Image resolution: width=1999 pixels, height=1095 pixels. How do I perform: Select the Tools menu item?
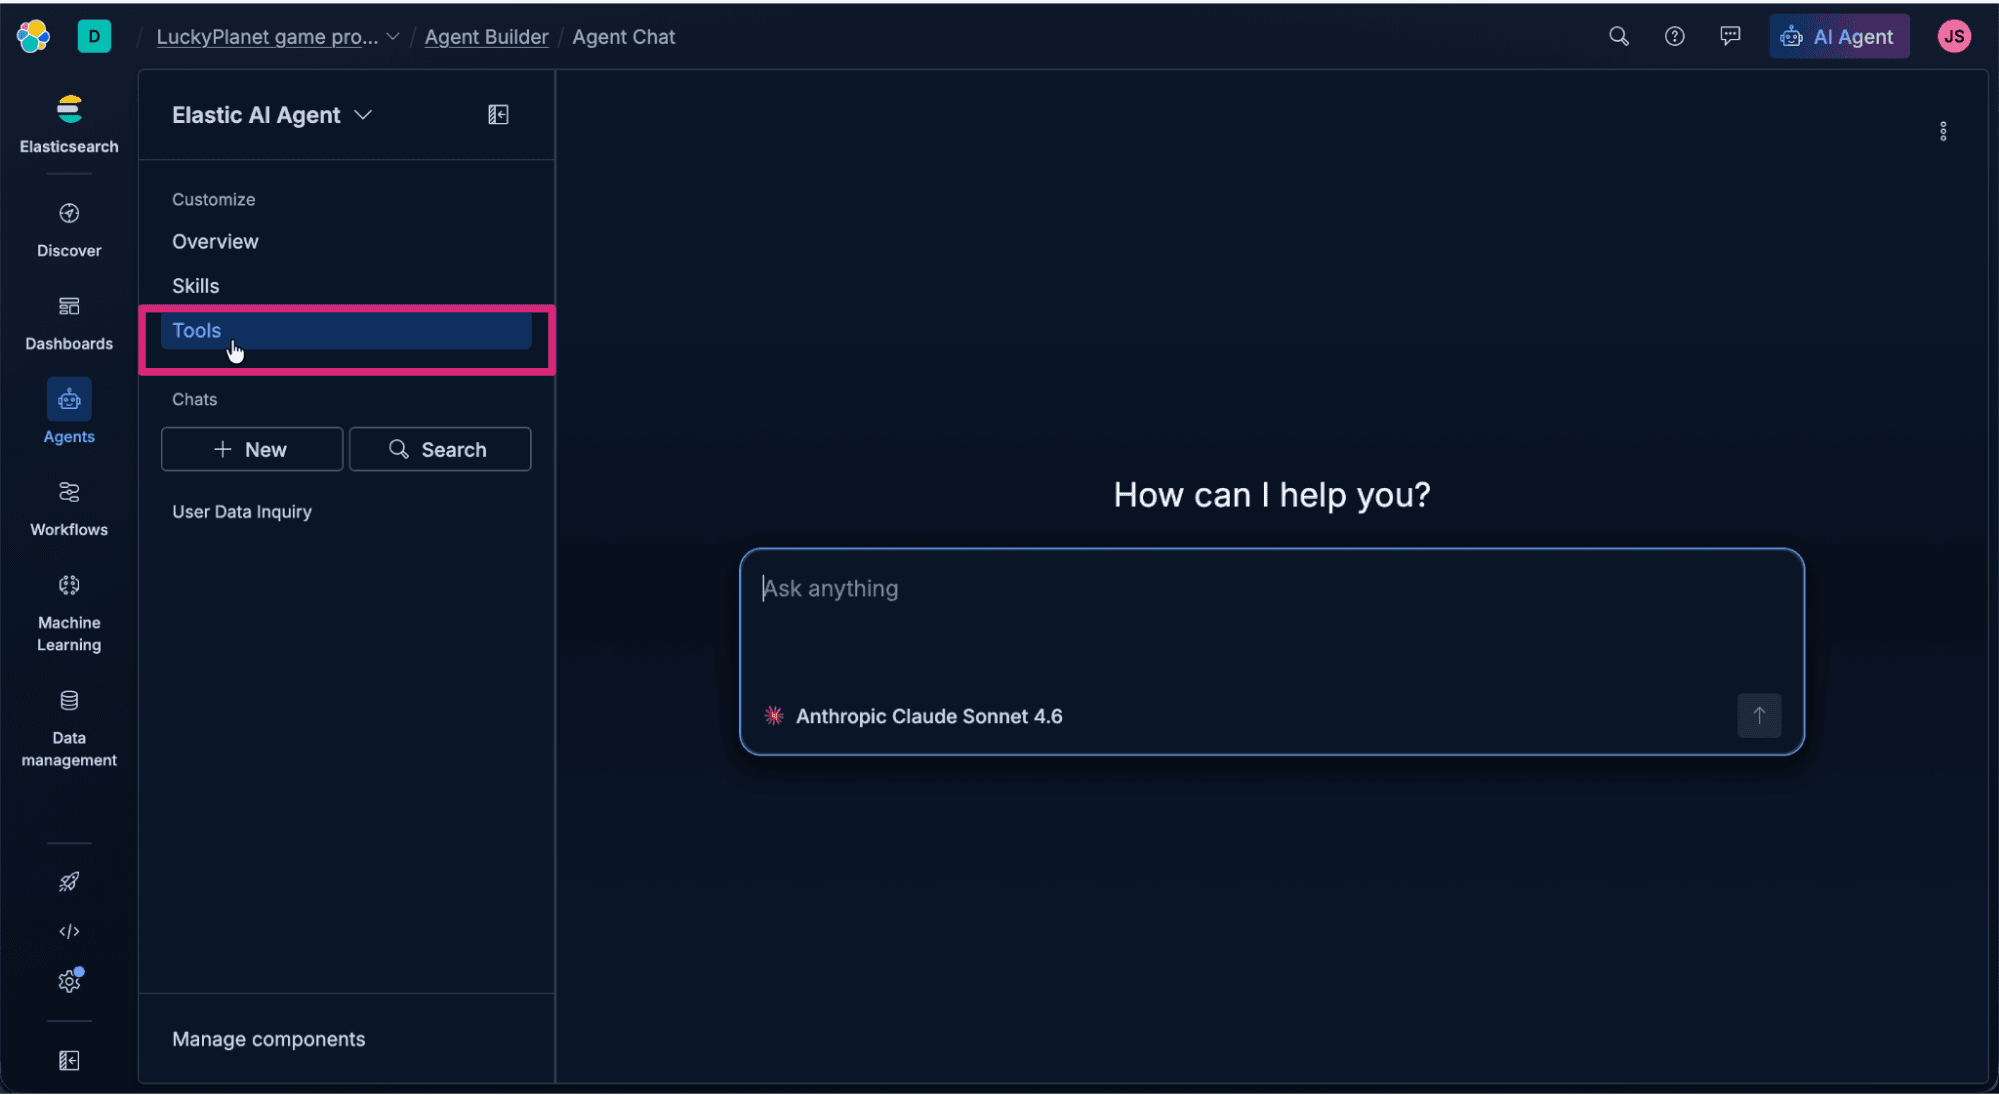[x=346, y=331]
